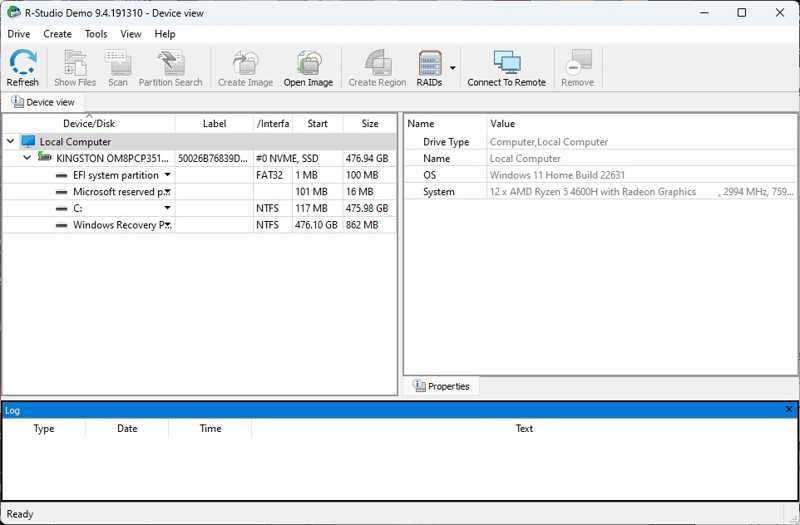Open the C: partition dropdown arrow
This screenshot has height=525, width=800.
tap(167, 208)
